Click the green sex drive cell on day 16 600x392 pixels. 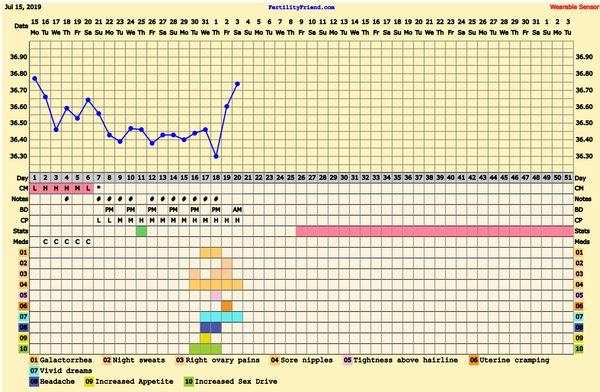pyautogui.click(x=194, y=349)
